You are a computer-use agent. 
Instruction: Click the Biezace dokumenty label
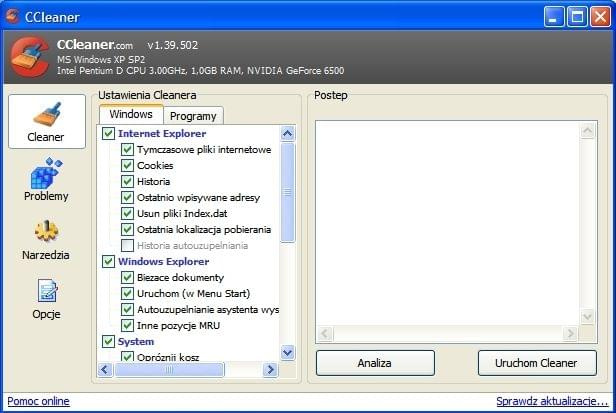click(180, 278)
